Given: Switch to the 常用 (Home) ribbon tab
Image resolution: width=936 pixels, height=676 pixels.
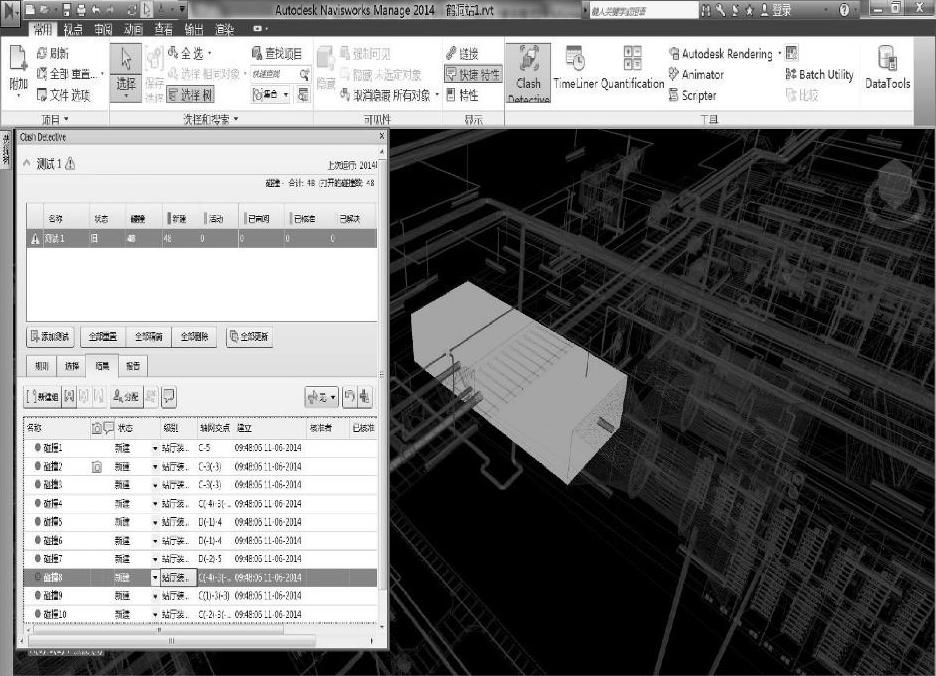Looking at the screenshot, I should tap(42, 30).
